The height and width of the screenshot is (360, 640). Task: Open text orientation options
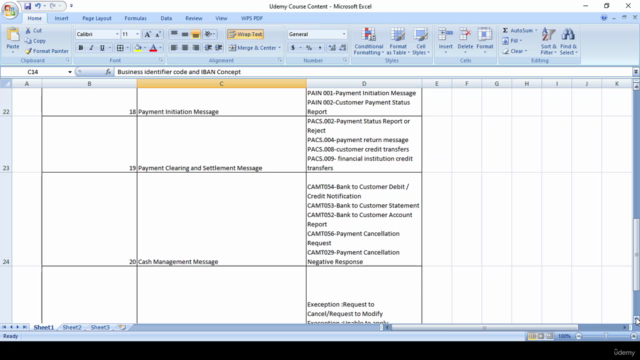pyautogui.click(x=209, y=34)
